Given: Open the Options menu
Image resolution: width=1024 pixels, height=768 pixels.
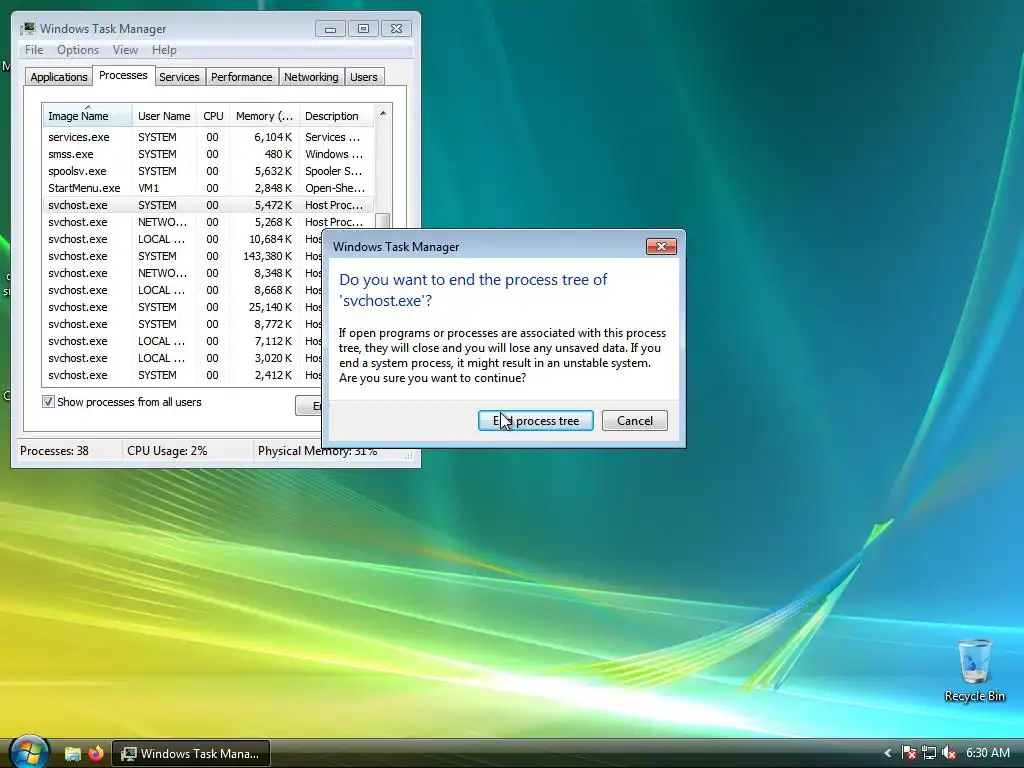Looking at the screenshot, I should coord(78,50).
